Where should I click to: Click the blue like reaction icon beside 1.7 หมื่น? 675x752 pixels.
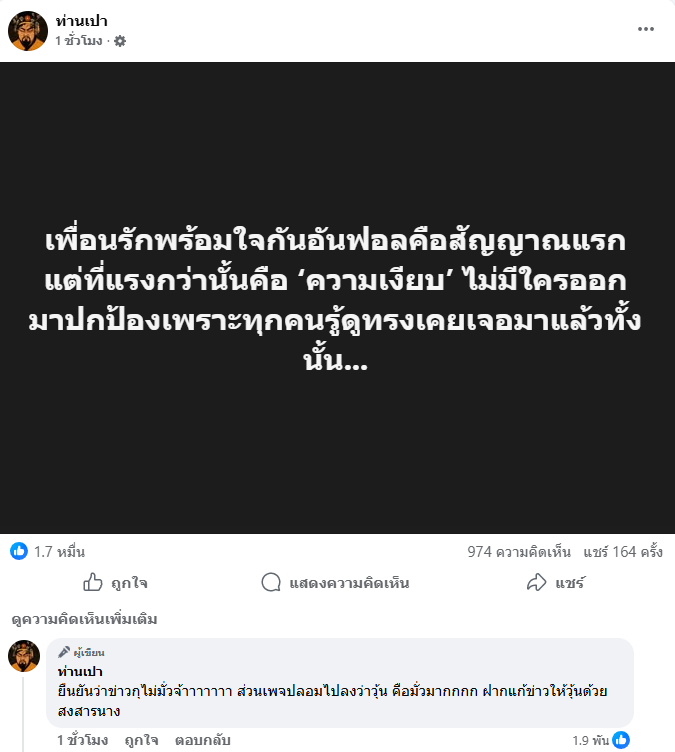pyautogui.click(x=19, y=551)
